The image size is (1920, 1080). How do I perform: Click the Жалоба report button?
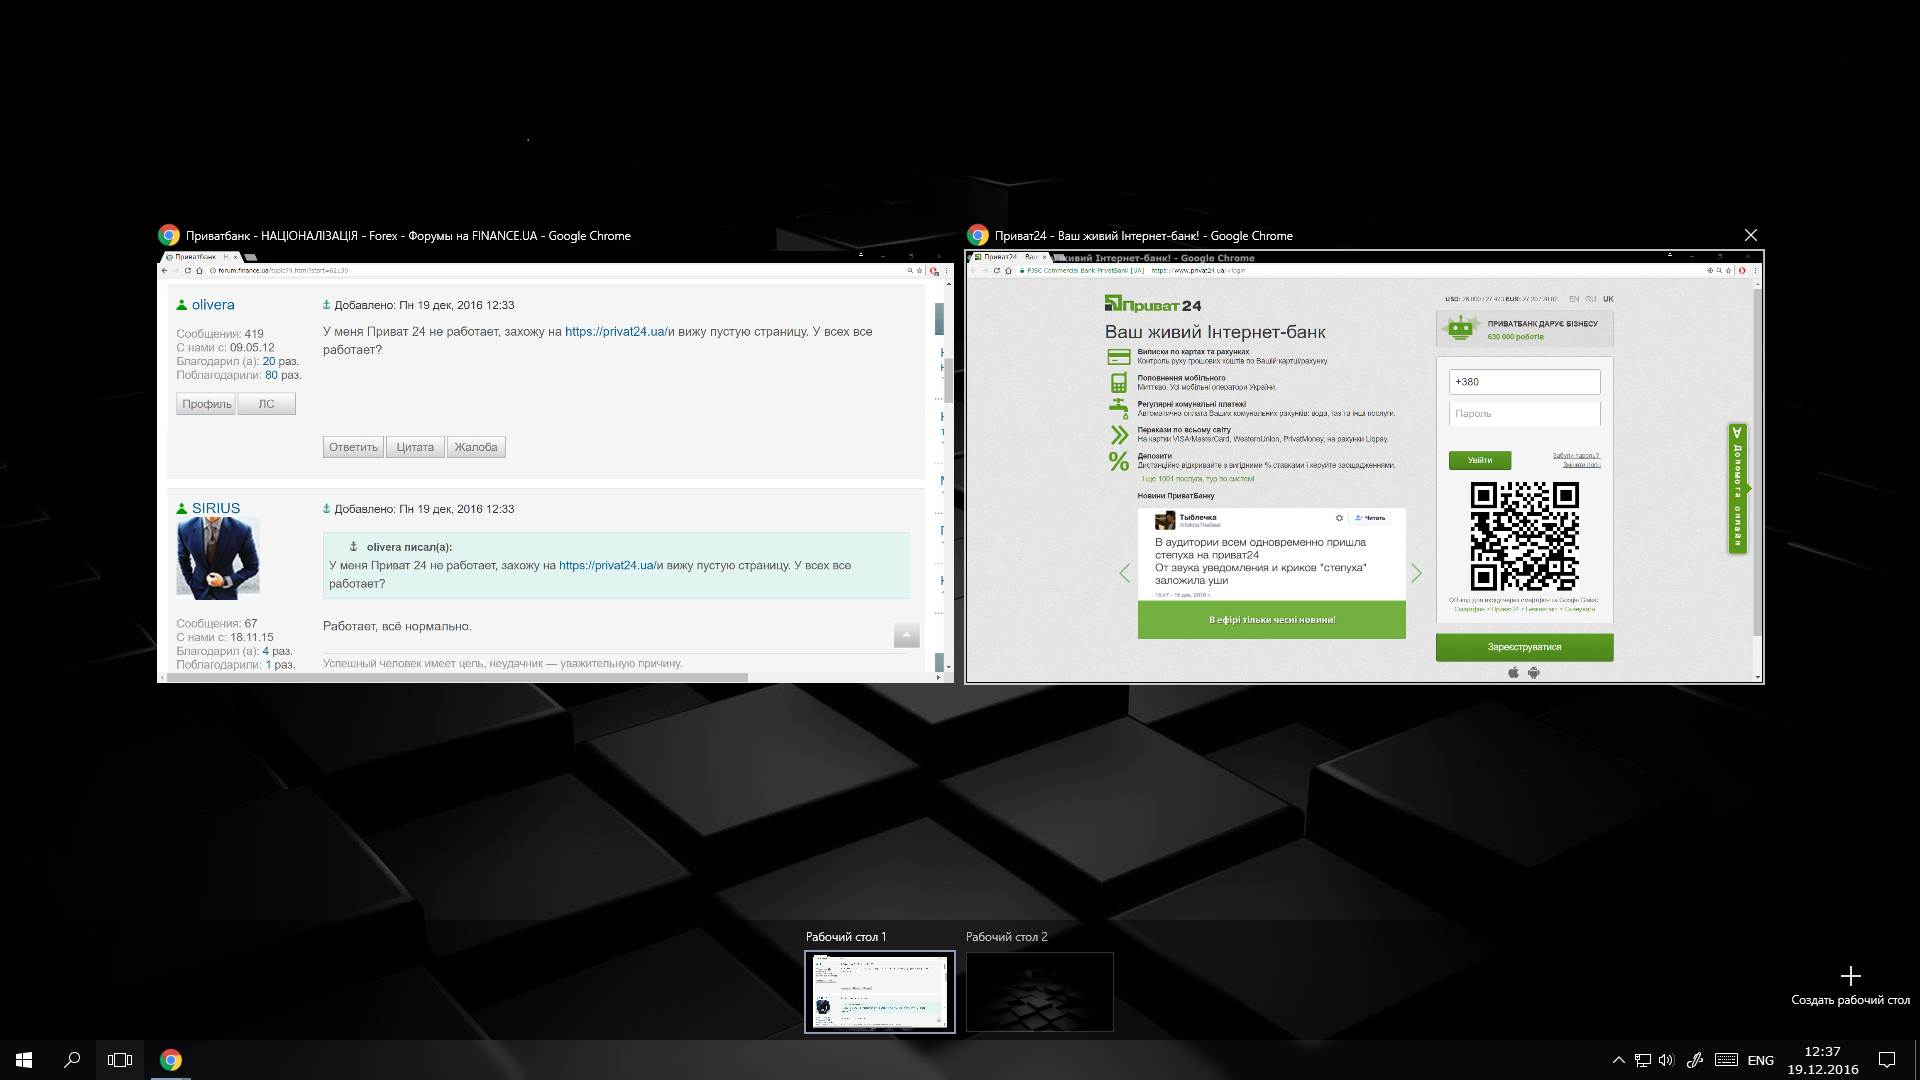click(476, 447)
